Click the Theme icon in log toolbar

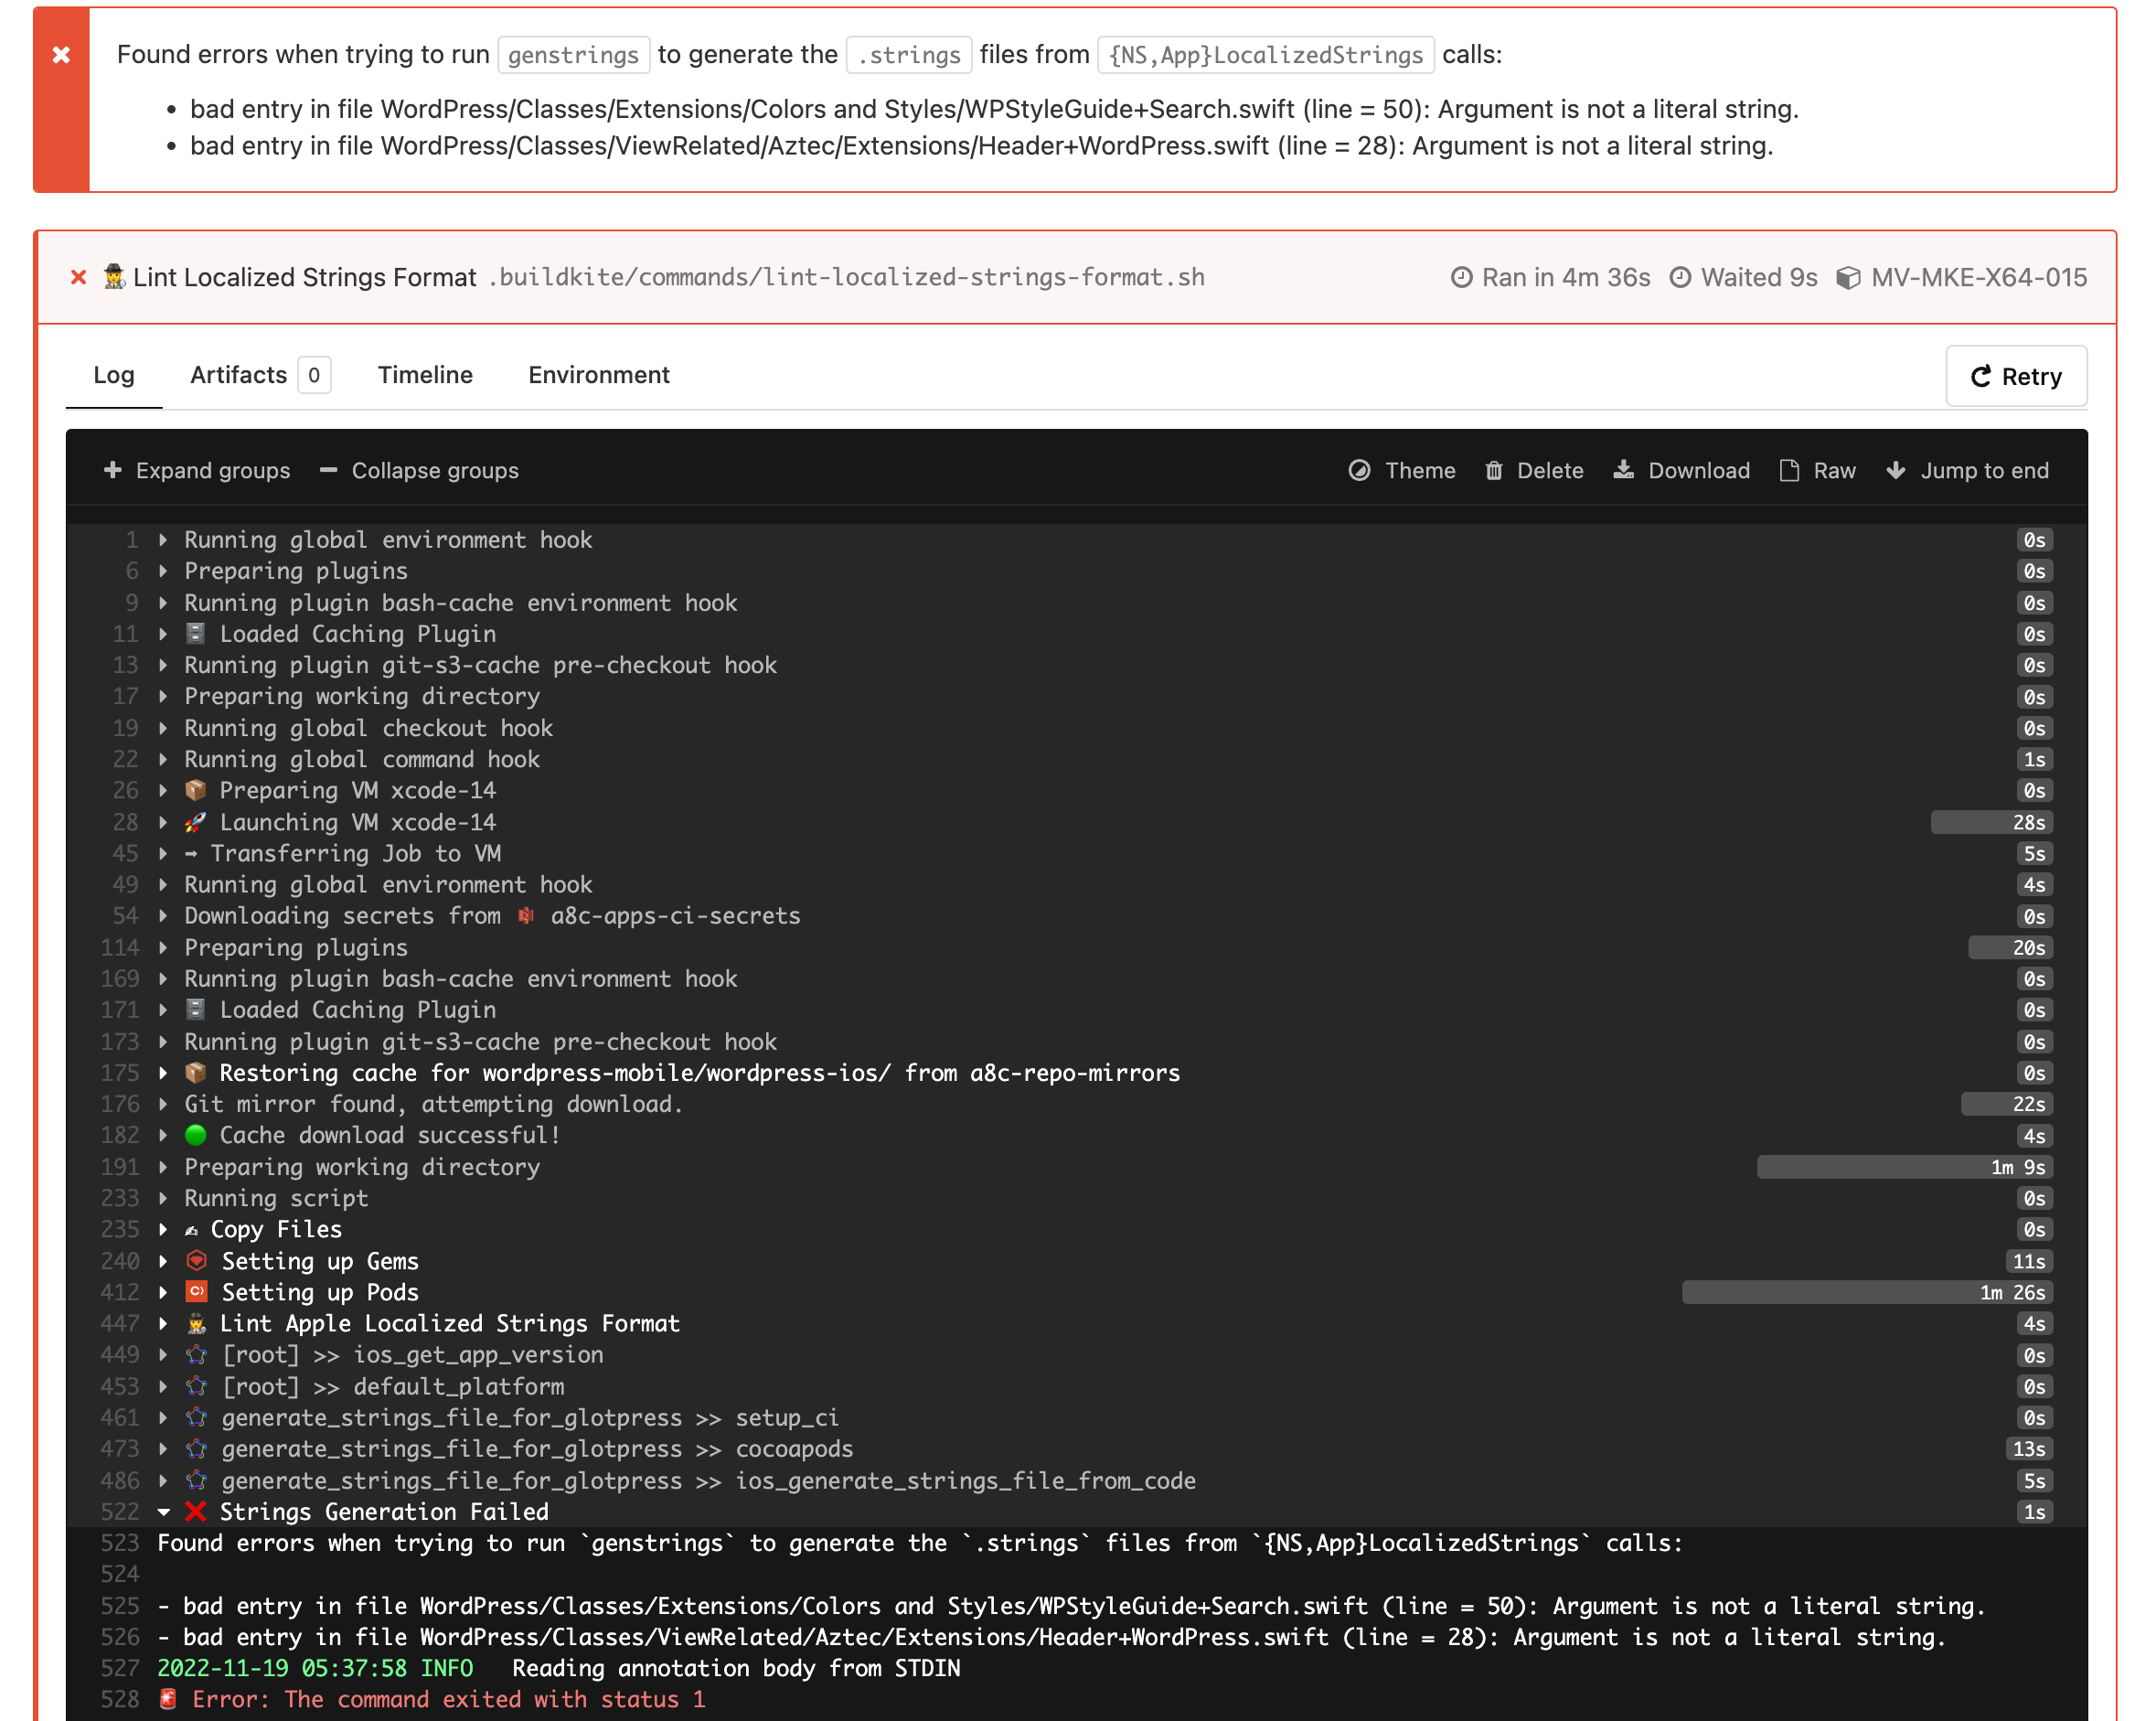[x=1359, y=470]
